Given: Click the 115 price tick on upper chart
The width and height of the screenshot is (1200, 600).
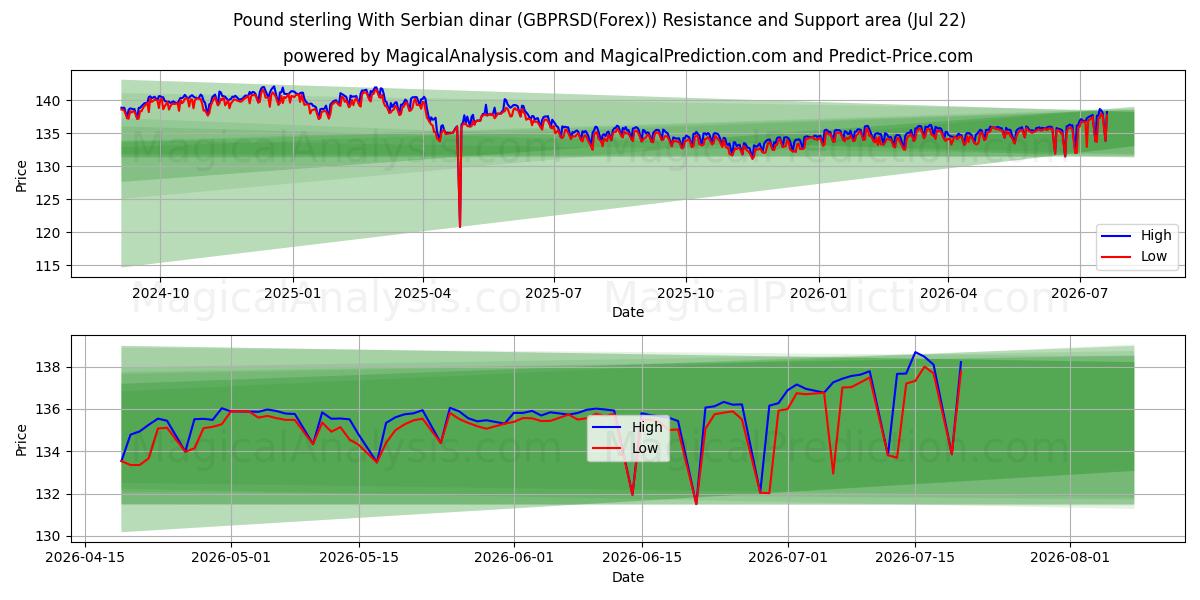Looking at the screenshot, I should tap(50, 266).
